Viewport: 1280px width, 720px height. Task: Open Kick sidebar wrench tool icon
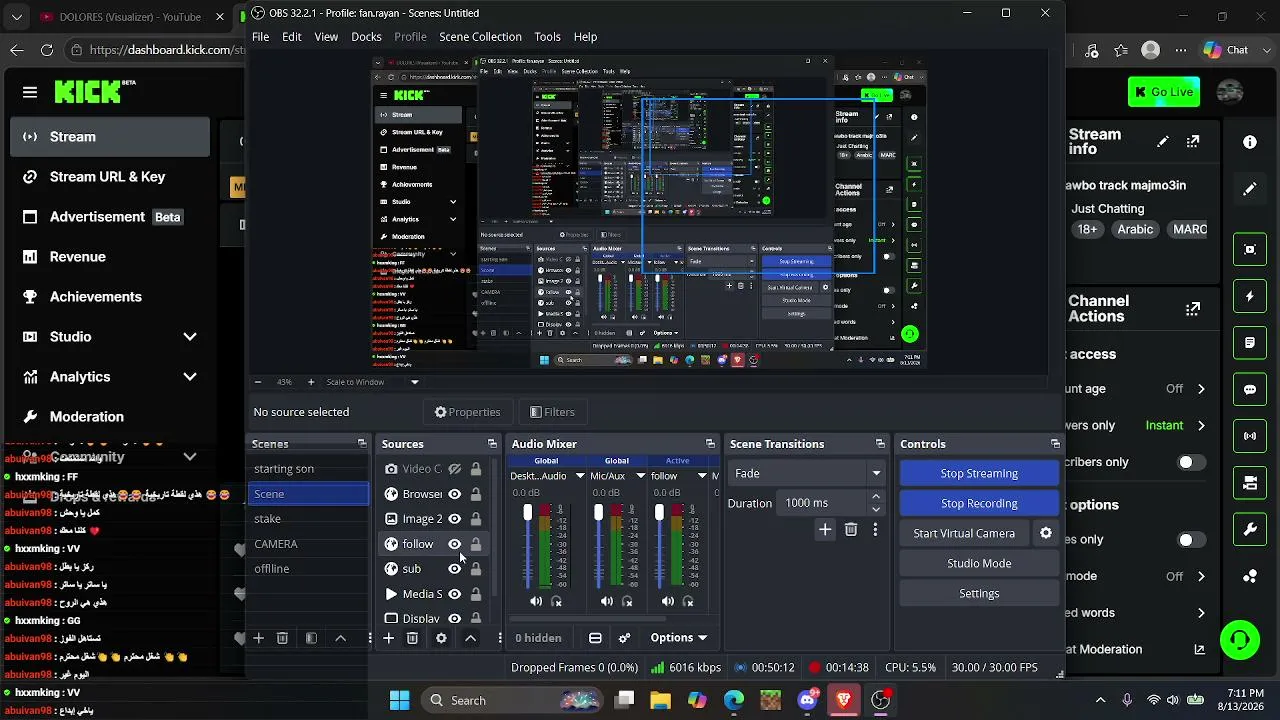click(x=1250, y=529)
